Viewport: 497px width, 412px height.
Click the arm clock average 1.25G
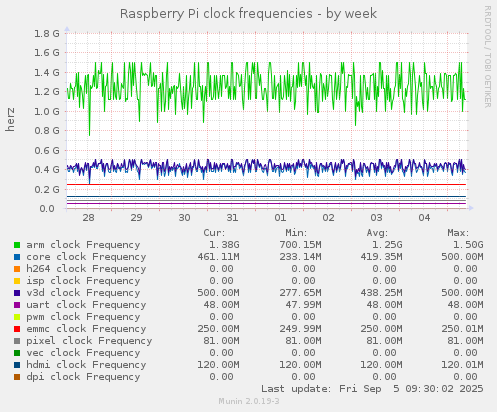[387, 245]
